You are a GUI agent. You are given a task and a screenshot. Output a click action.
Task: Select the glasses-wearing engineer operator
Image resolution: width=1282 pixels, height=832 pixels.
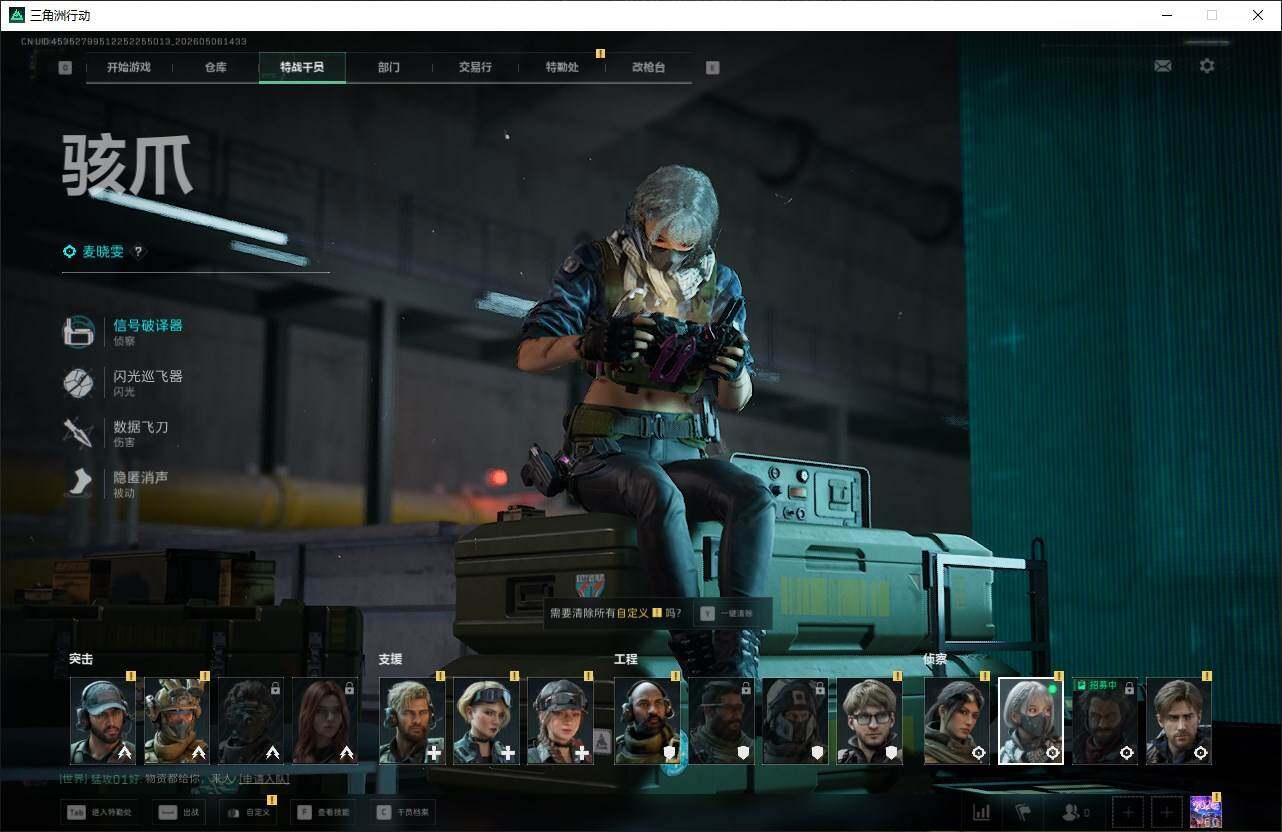coord(869,721)
